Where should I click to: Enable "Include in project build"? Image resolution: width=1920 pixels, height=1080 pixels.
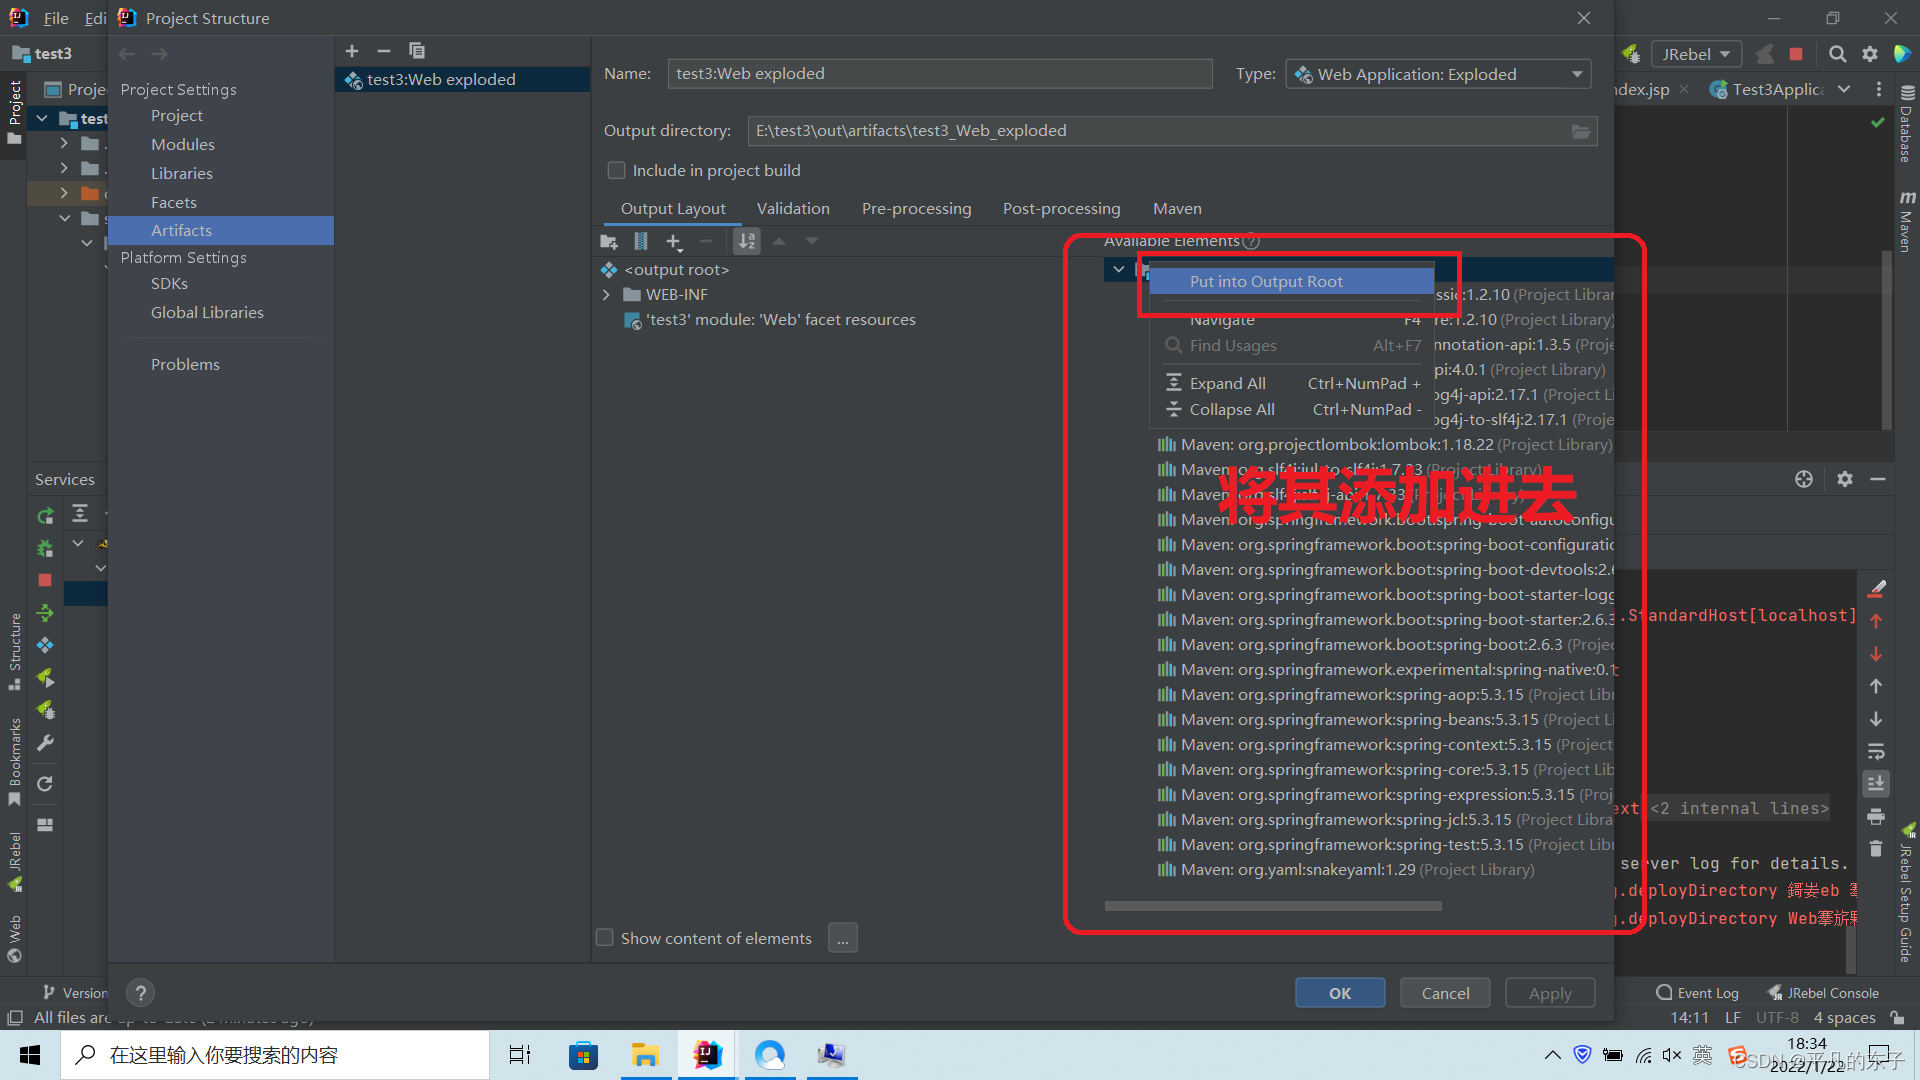point(617,170)
